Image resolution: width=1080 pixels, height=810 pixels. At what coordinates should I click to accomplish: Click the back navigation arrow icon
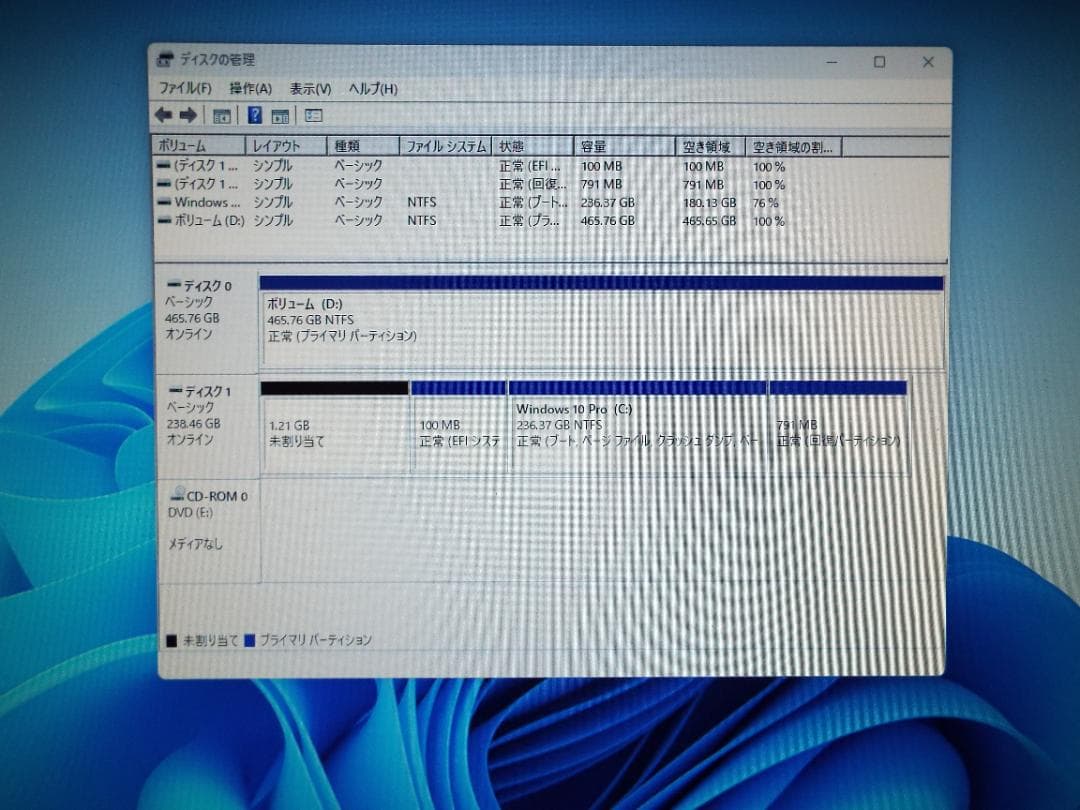pyautogui.click(x=164, y=115)
